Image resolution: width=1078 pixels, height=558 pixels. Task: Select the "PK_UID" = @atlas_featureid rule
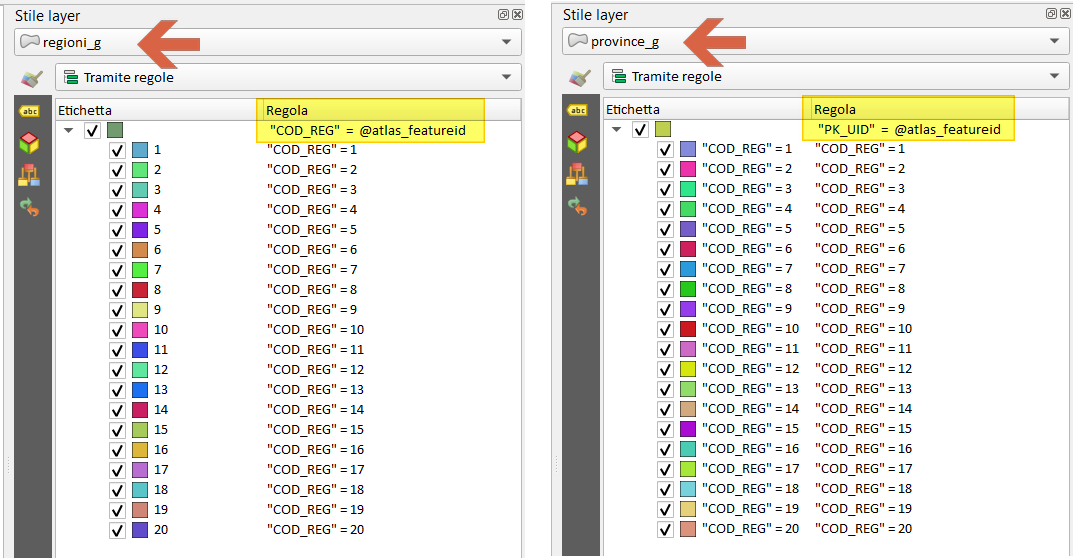(x=907, y=130)
